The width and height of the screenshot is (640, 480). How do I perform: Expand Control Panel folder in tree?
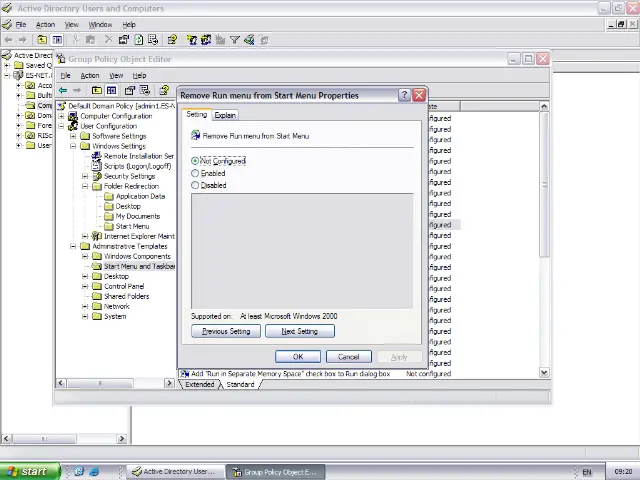85,286
